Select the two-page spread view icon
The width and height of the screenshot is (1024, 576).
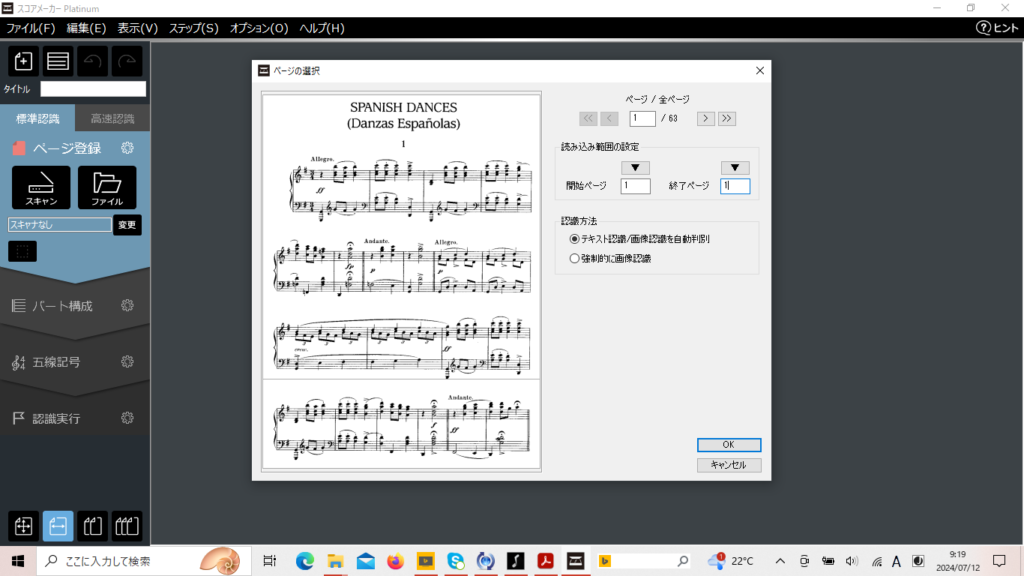[92, 525]
